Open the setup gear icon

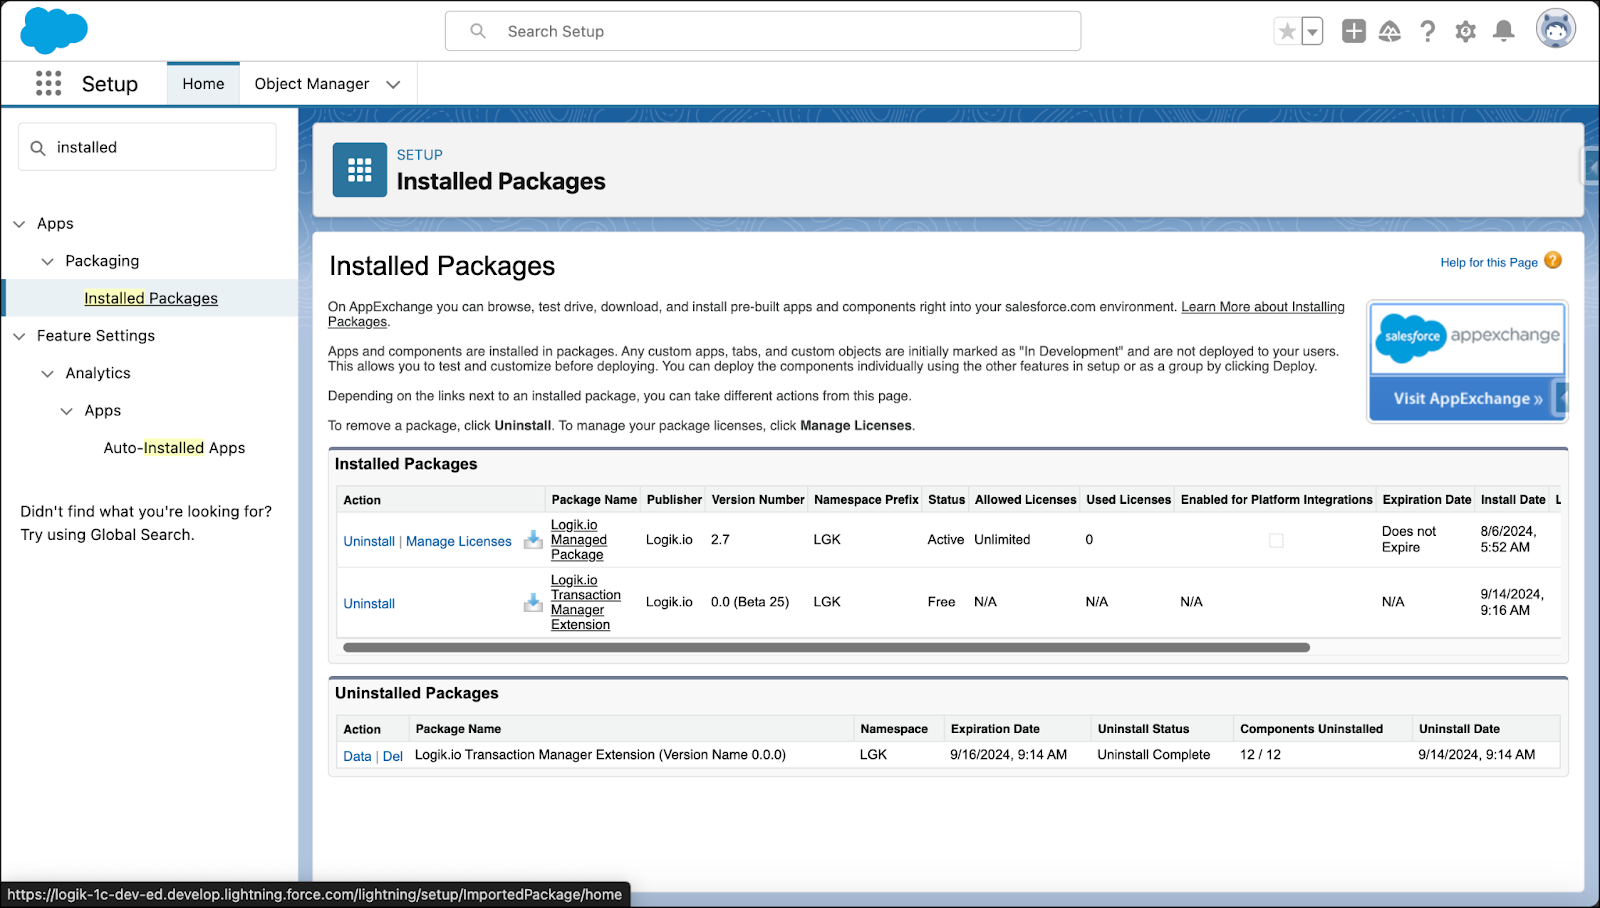coord(1465,31)
